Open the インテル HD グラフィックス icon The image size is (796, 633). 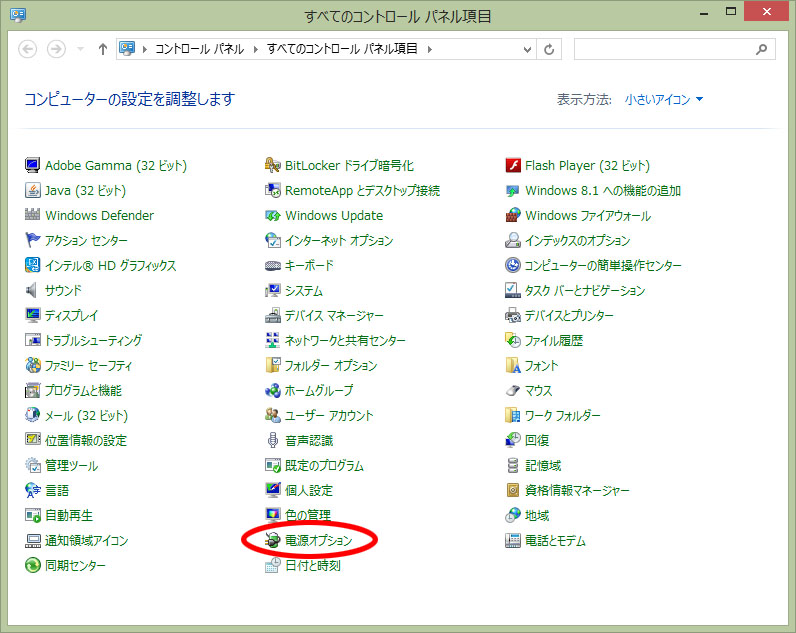[x=32, y=265]
